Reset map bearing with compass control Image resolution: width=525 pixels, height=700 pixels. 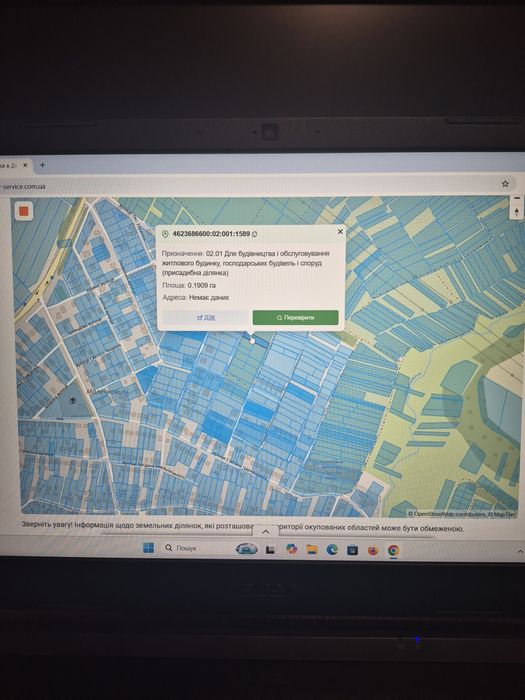(517, 211)
